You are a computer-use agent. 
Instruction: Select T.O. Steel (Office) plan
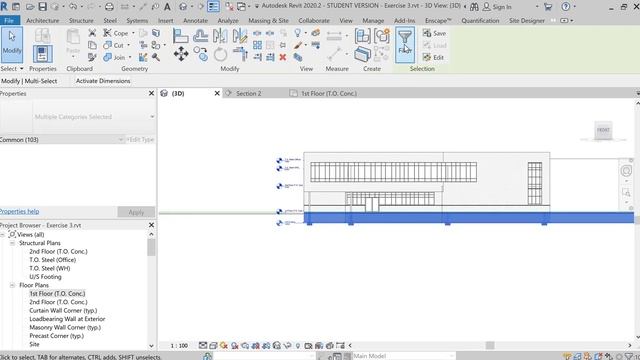53,260
